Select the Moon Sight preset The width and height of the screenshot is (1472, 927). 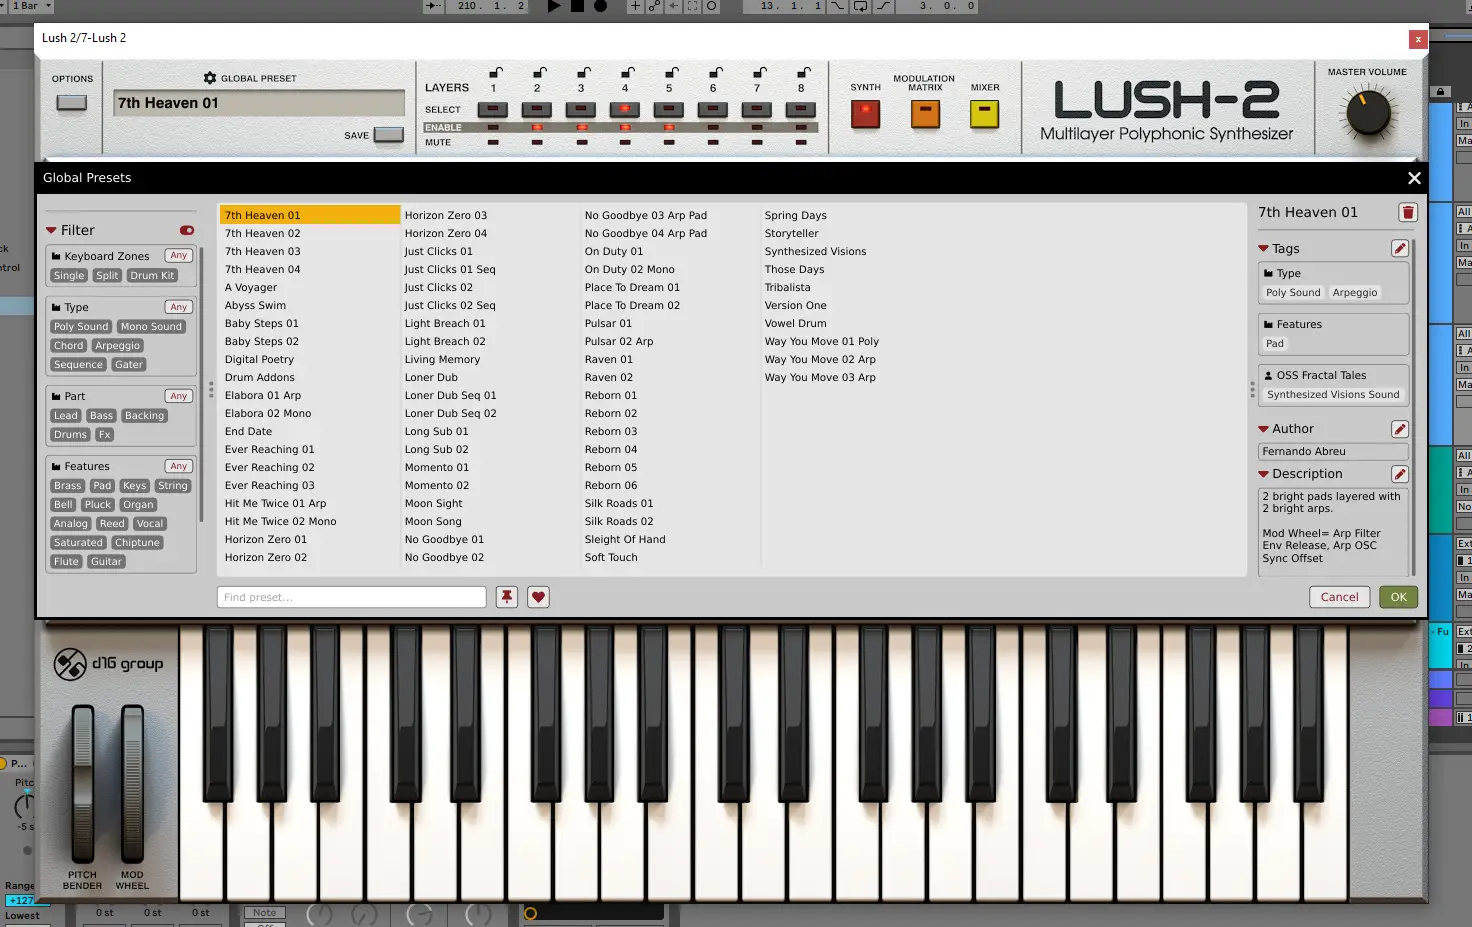coord(433,504)
